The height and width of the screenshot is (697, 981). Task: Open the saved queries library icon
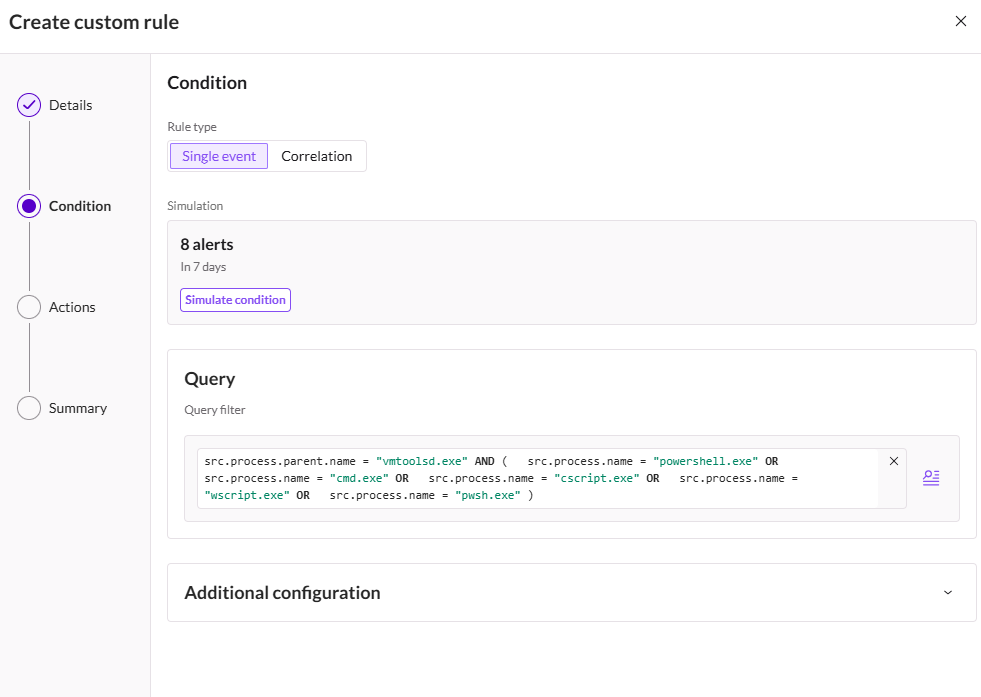[931, 478]
